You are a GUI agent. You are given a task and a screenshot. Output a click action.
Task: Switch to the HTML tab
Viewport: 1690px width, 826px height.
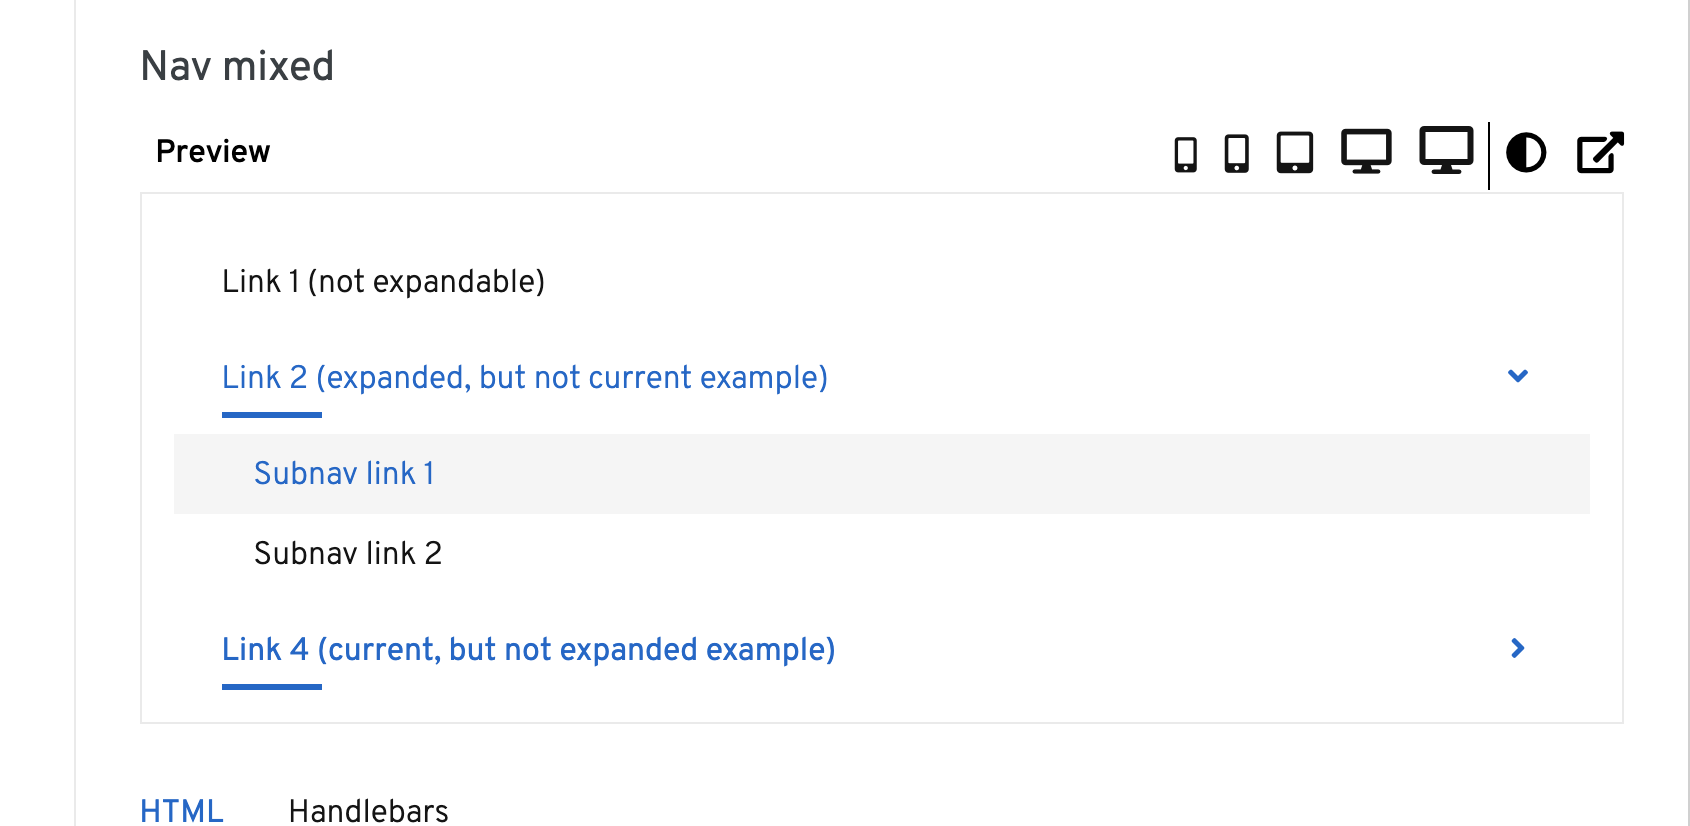click(182, 809)
